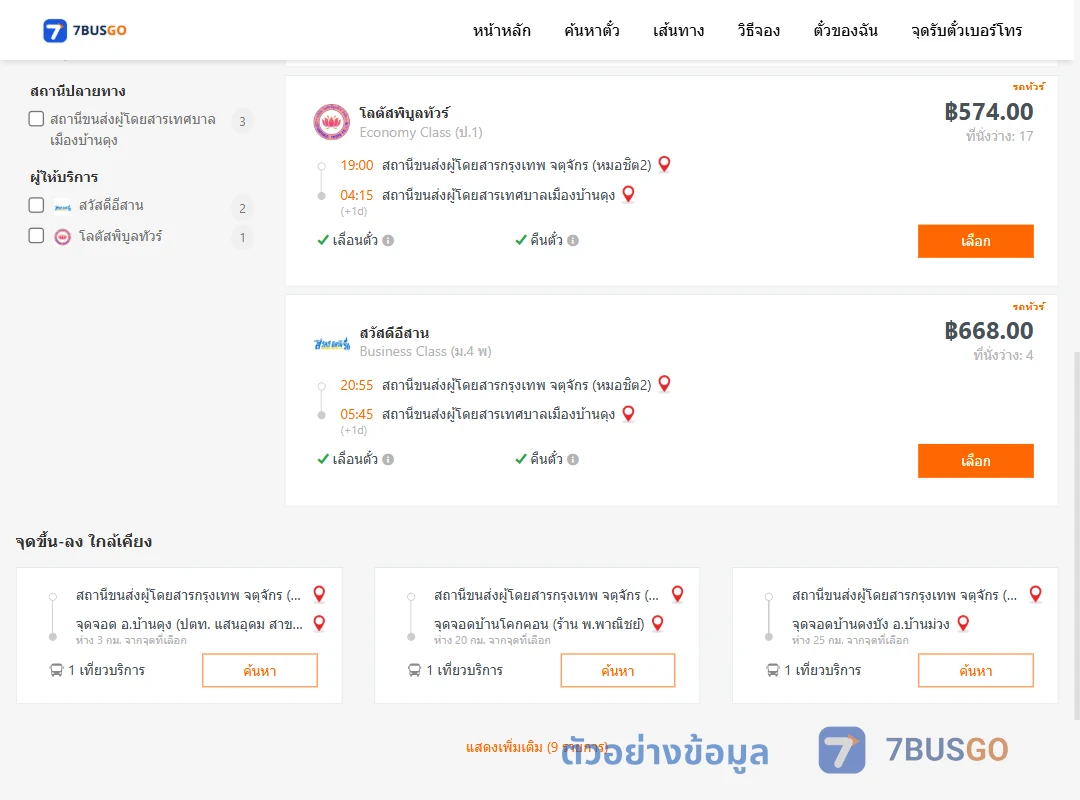Click สวัสดีอีสาน logo in operator filter
The height and width of the screenshot is (800, 1080).
click(x=63, y=206)
